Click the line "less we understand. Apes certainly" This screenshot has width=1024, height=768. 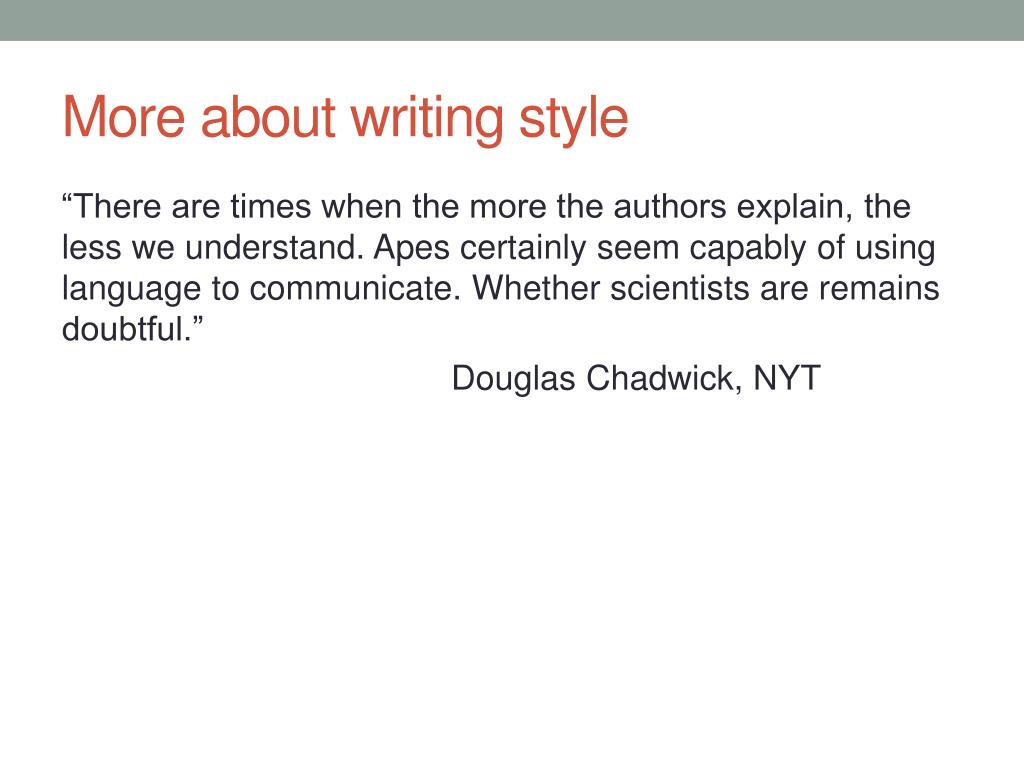[498, 249]
